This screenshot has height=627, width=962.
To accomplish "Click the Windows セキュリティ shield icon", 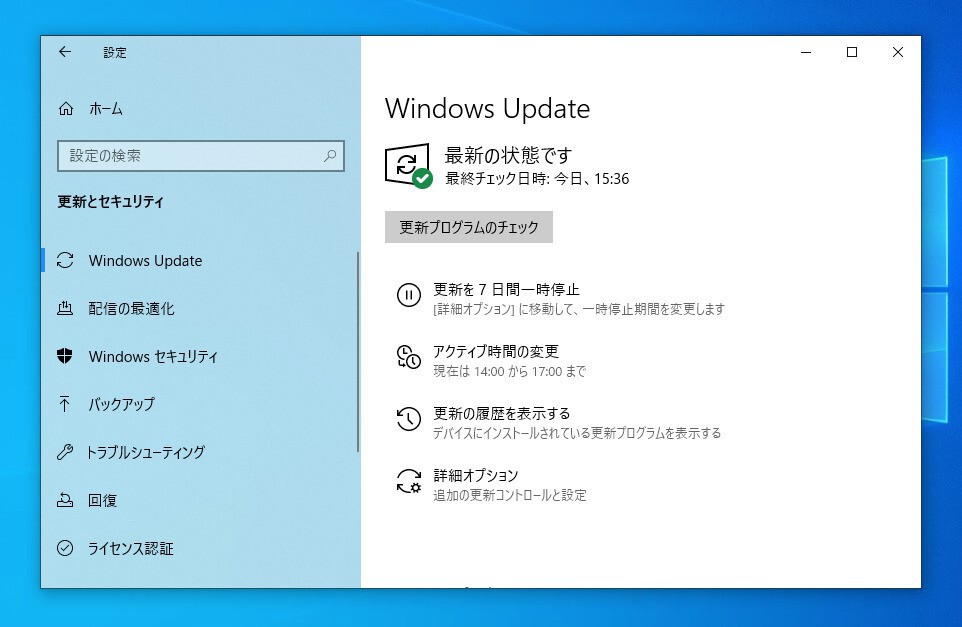I will (x=65, y=356).
